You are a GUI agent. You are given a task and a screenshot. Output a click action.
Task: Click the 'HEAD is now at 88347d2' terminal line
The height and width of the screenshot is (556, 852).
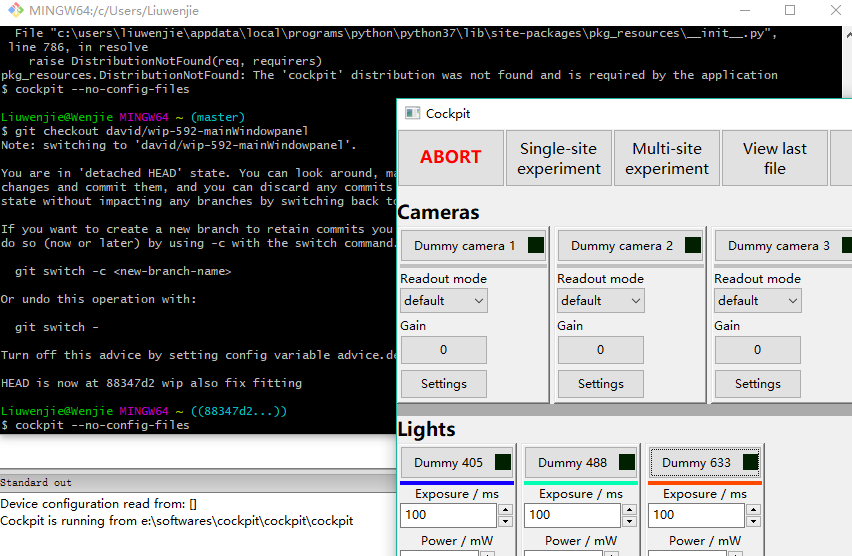[151, 383]
